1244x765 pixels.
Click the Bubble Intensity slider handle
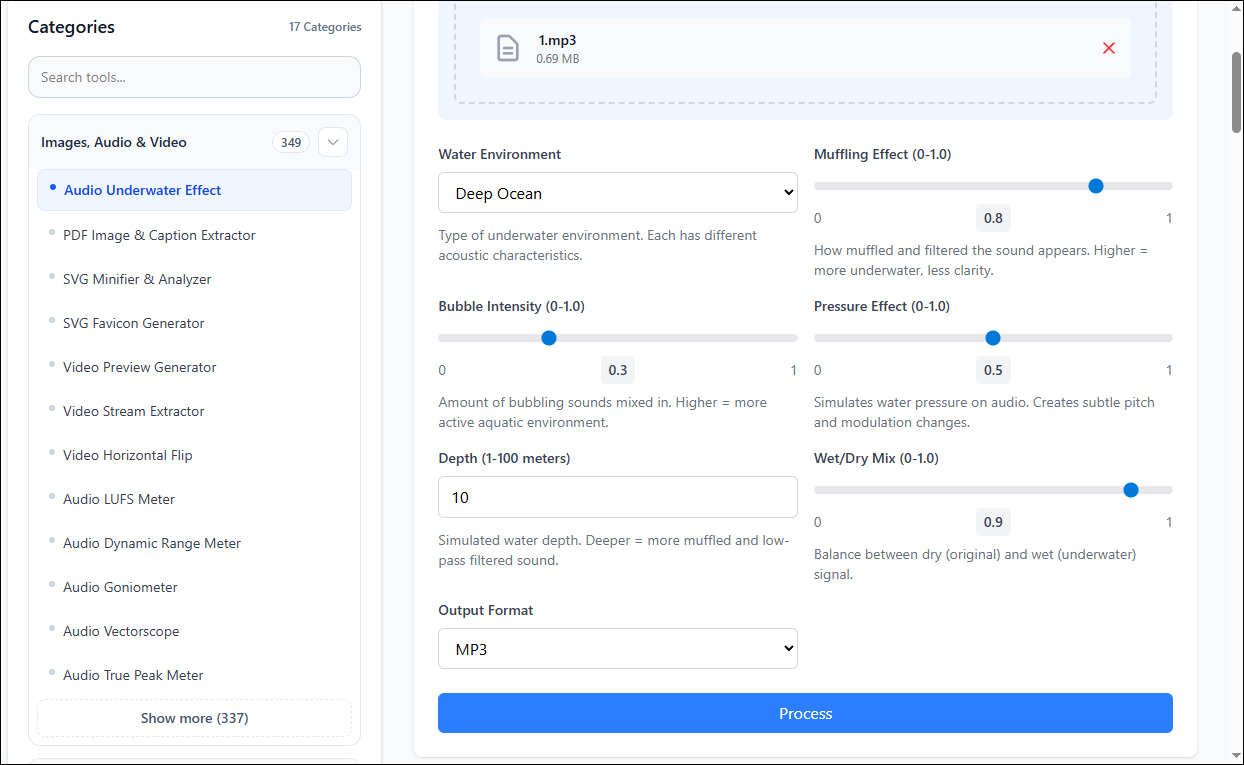549,338
